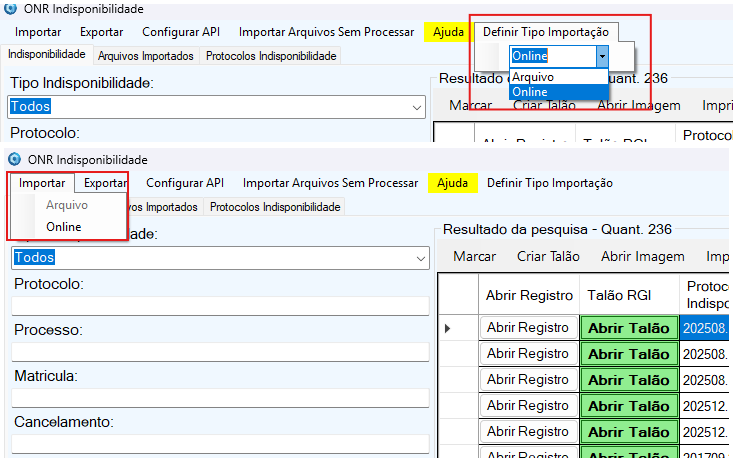Image resolution: width=733 pixels, height=460 pixels.
Task: Open the Exportar menu in the lower window
Action: [105, 183]
